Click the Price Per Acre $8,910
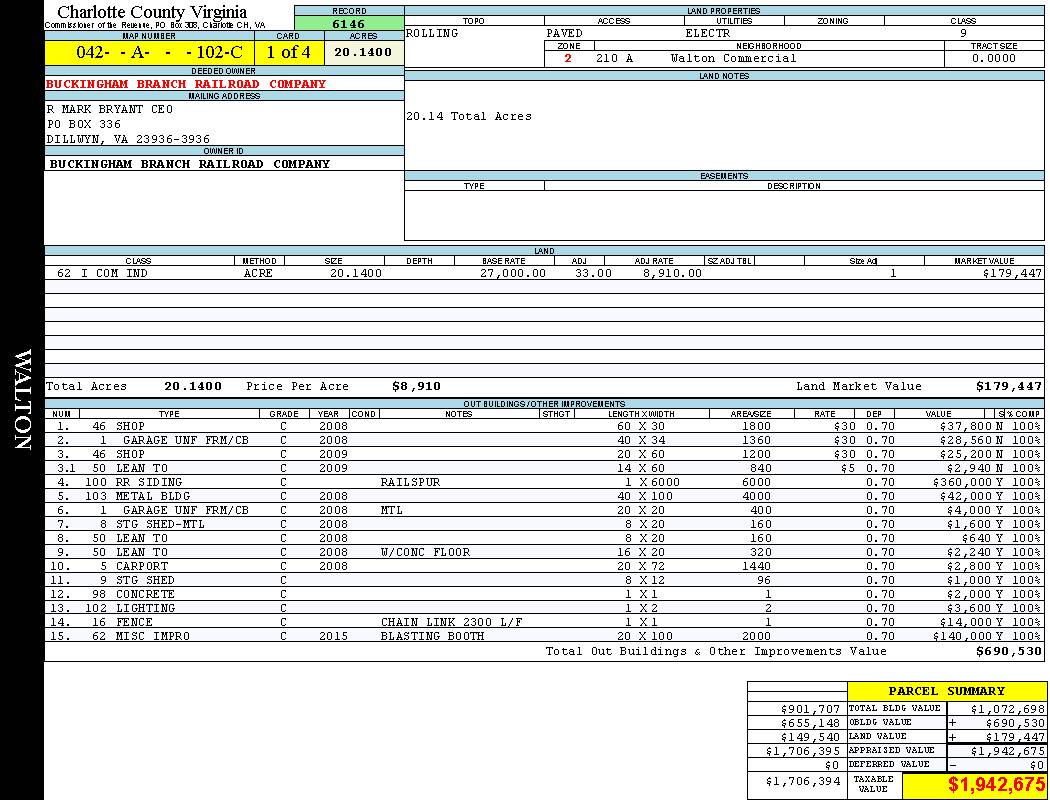This screenshot has height=800, width=1050. 417,386
